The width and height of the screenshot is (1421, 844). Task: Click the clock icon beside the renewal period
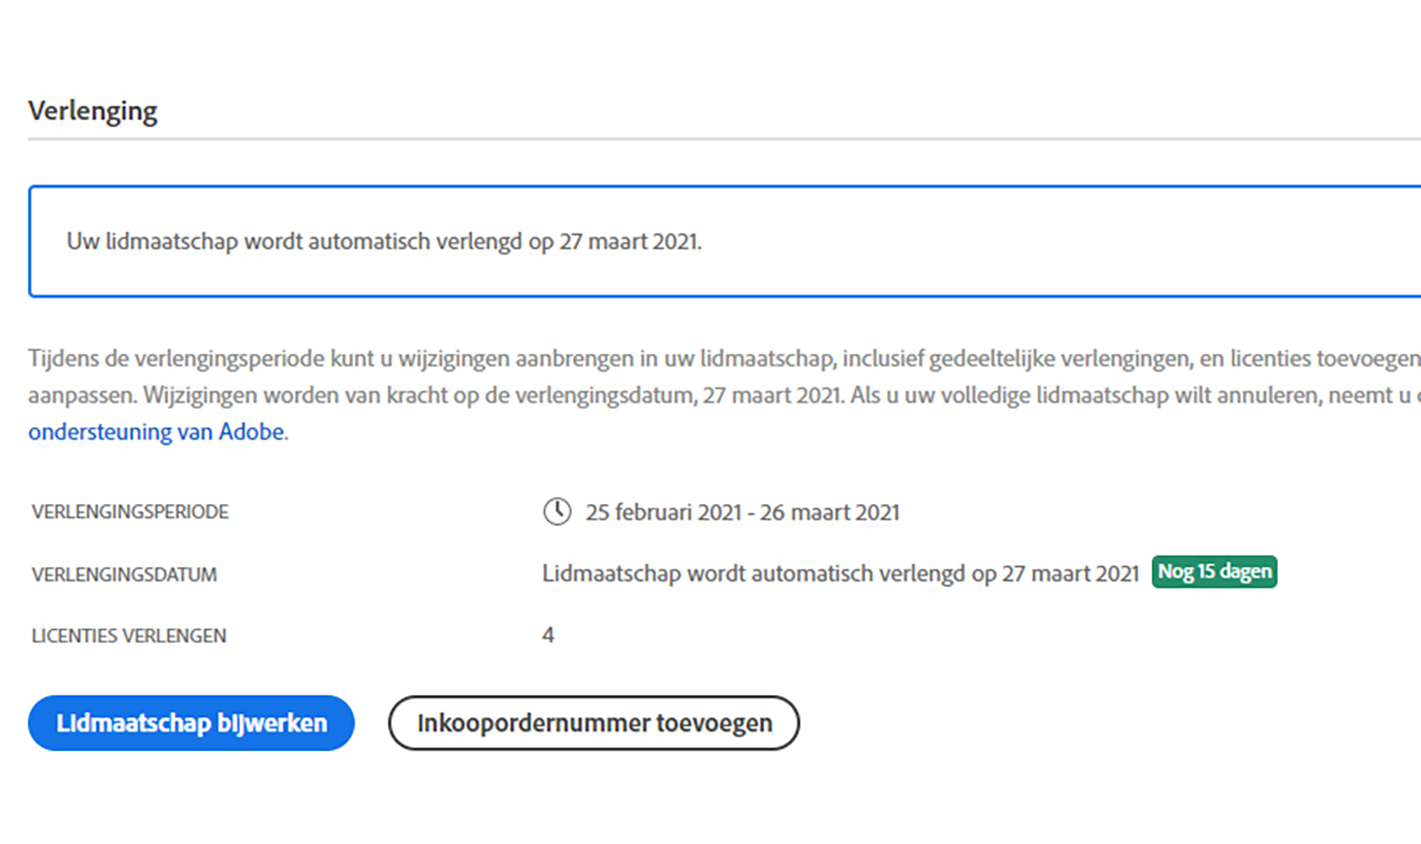557,511
